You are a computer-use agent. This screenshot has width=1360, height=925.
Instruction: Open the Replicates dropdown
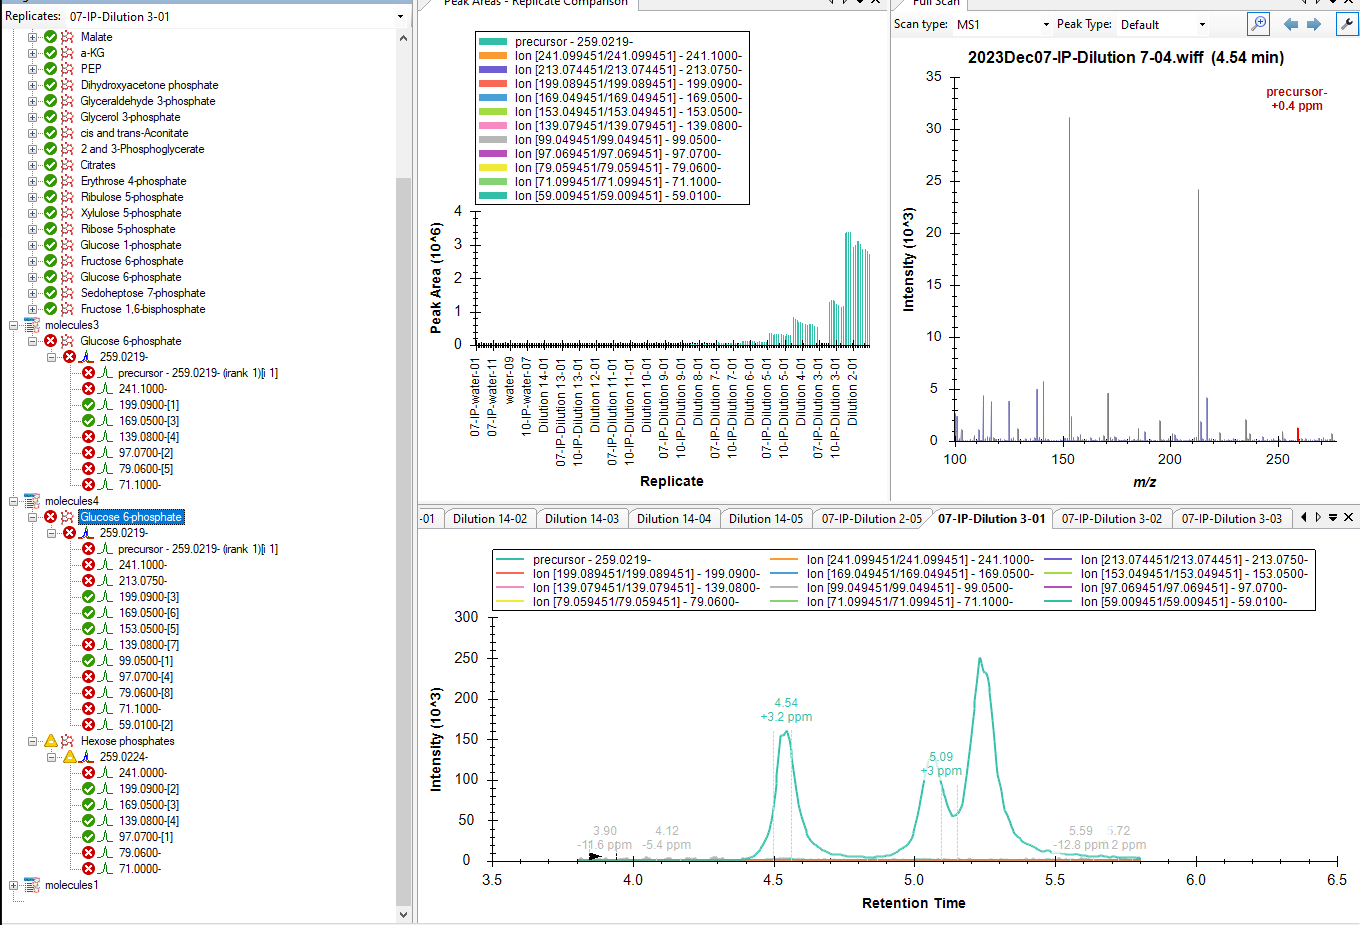pyautogui.click(x=401, y=17)
